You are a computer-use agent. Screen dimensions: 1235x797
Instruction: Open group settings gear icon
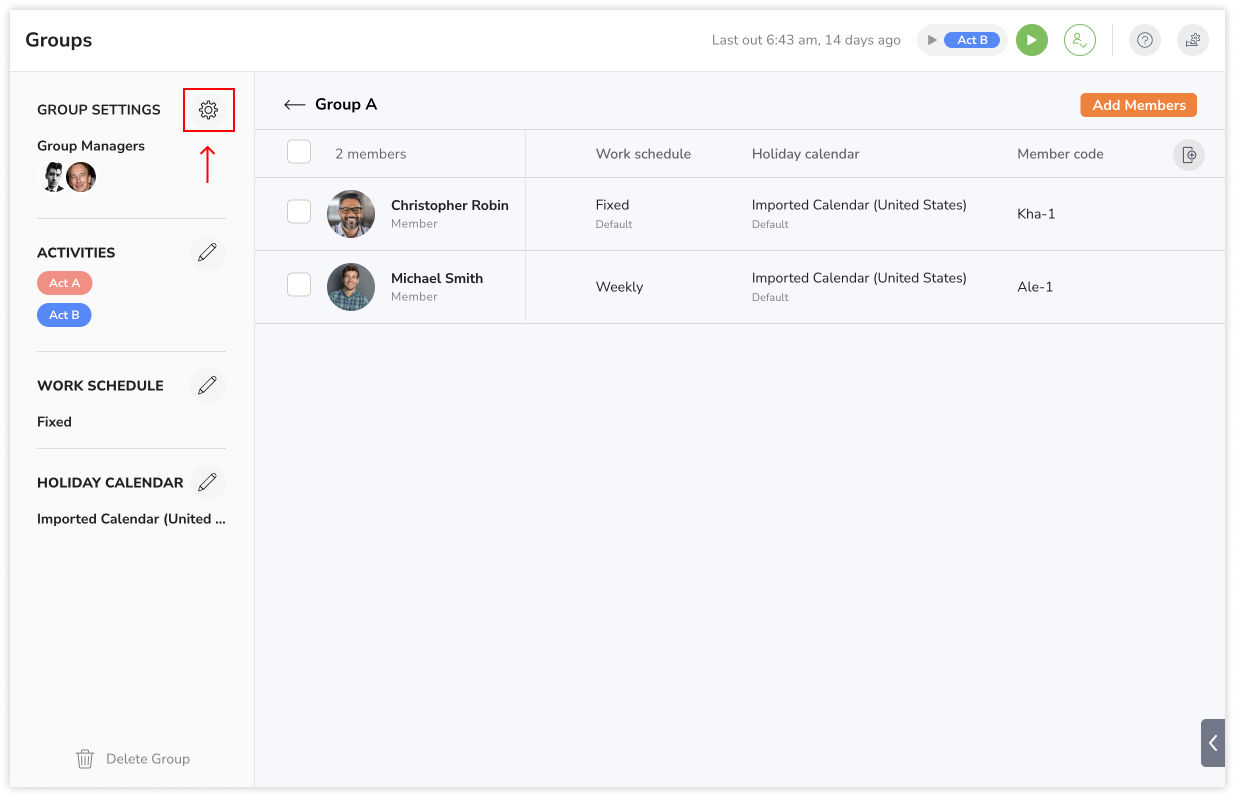(208, 110)
